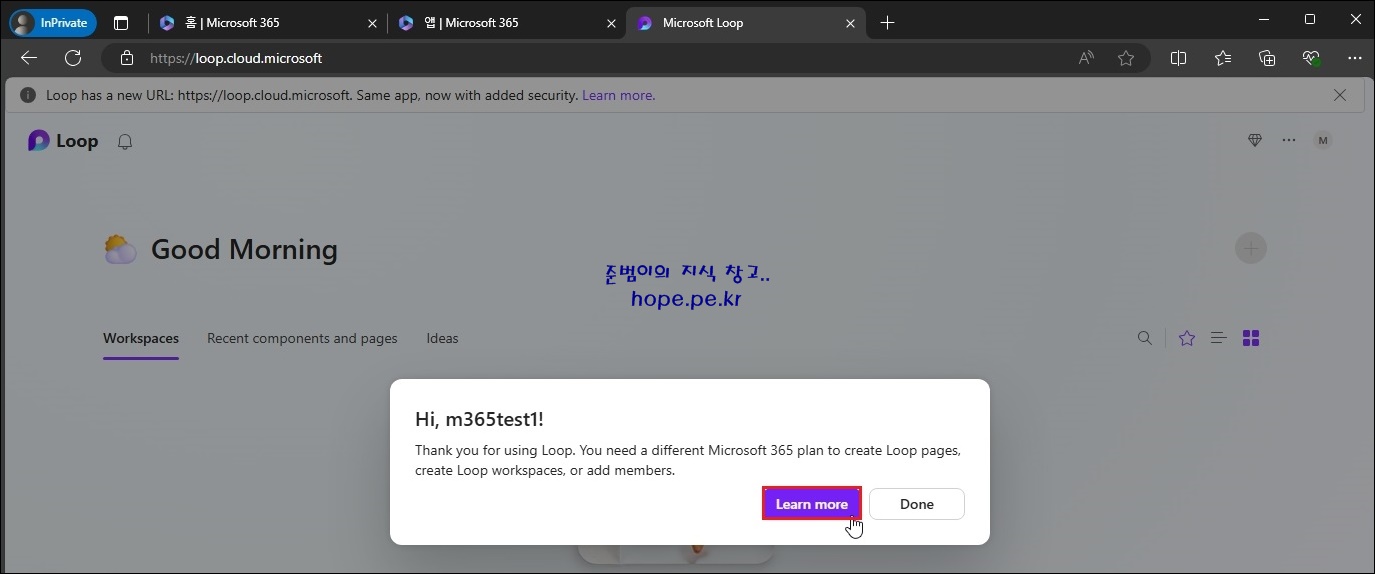Click the InPrivate profile badge
The width and height of the screenshot is (1375, 574).
(x=52, y=23)
